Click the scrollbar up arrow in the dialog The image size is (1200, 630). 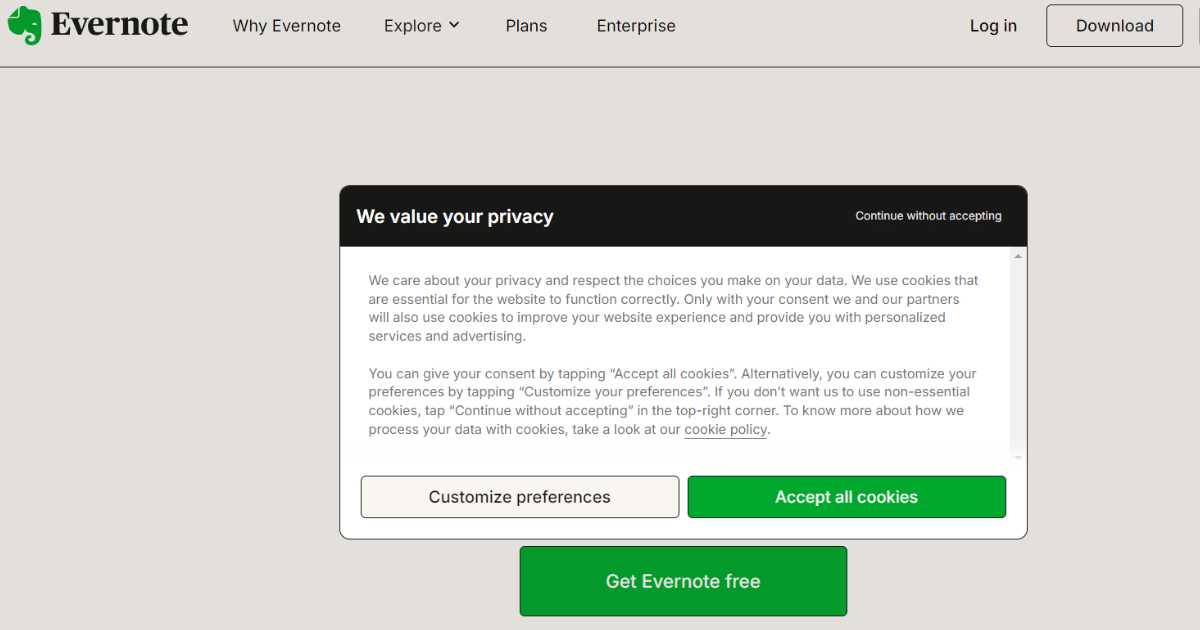coord(1017,256)
